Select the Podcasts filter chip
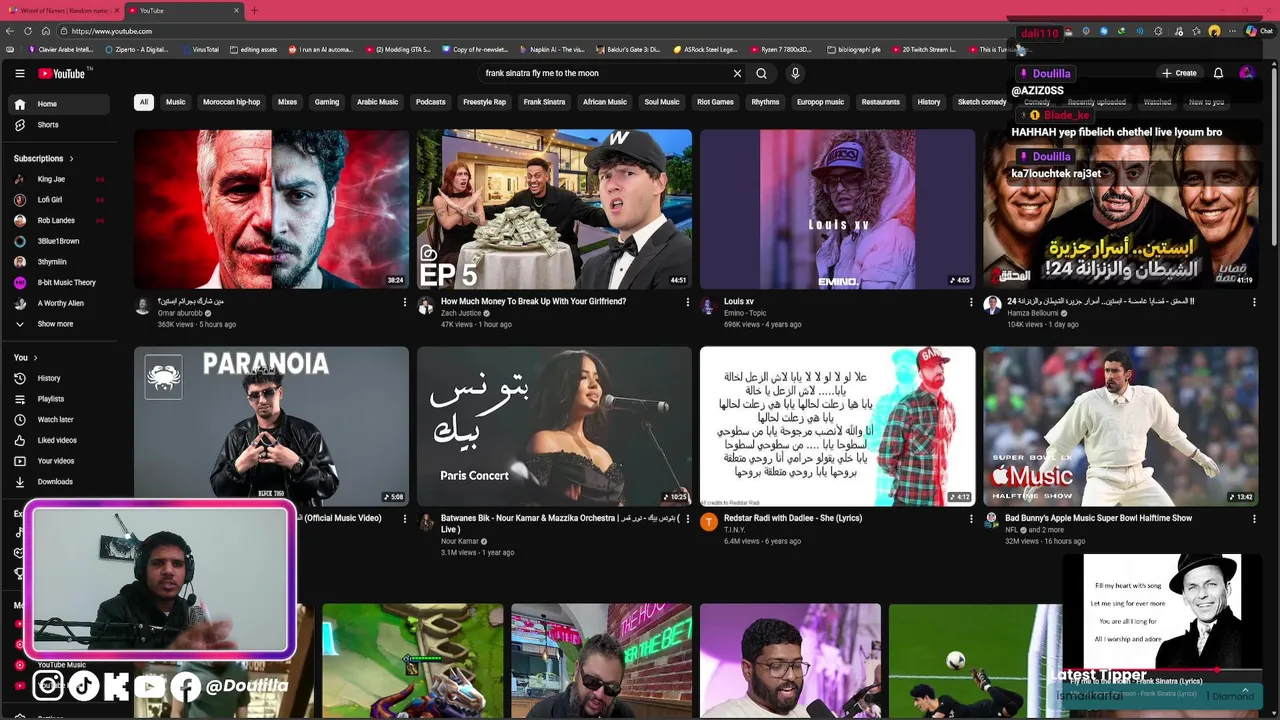 [431, 102]
